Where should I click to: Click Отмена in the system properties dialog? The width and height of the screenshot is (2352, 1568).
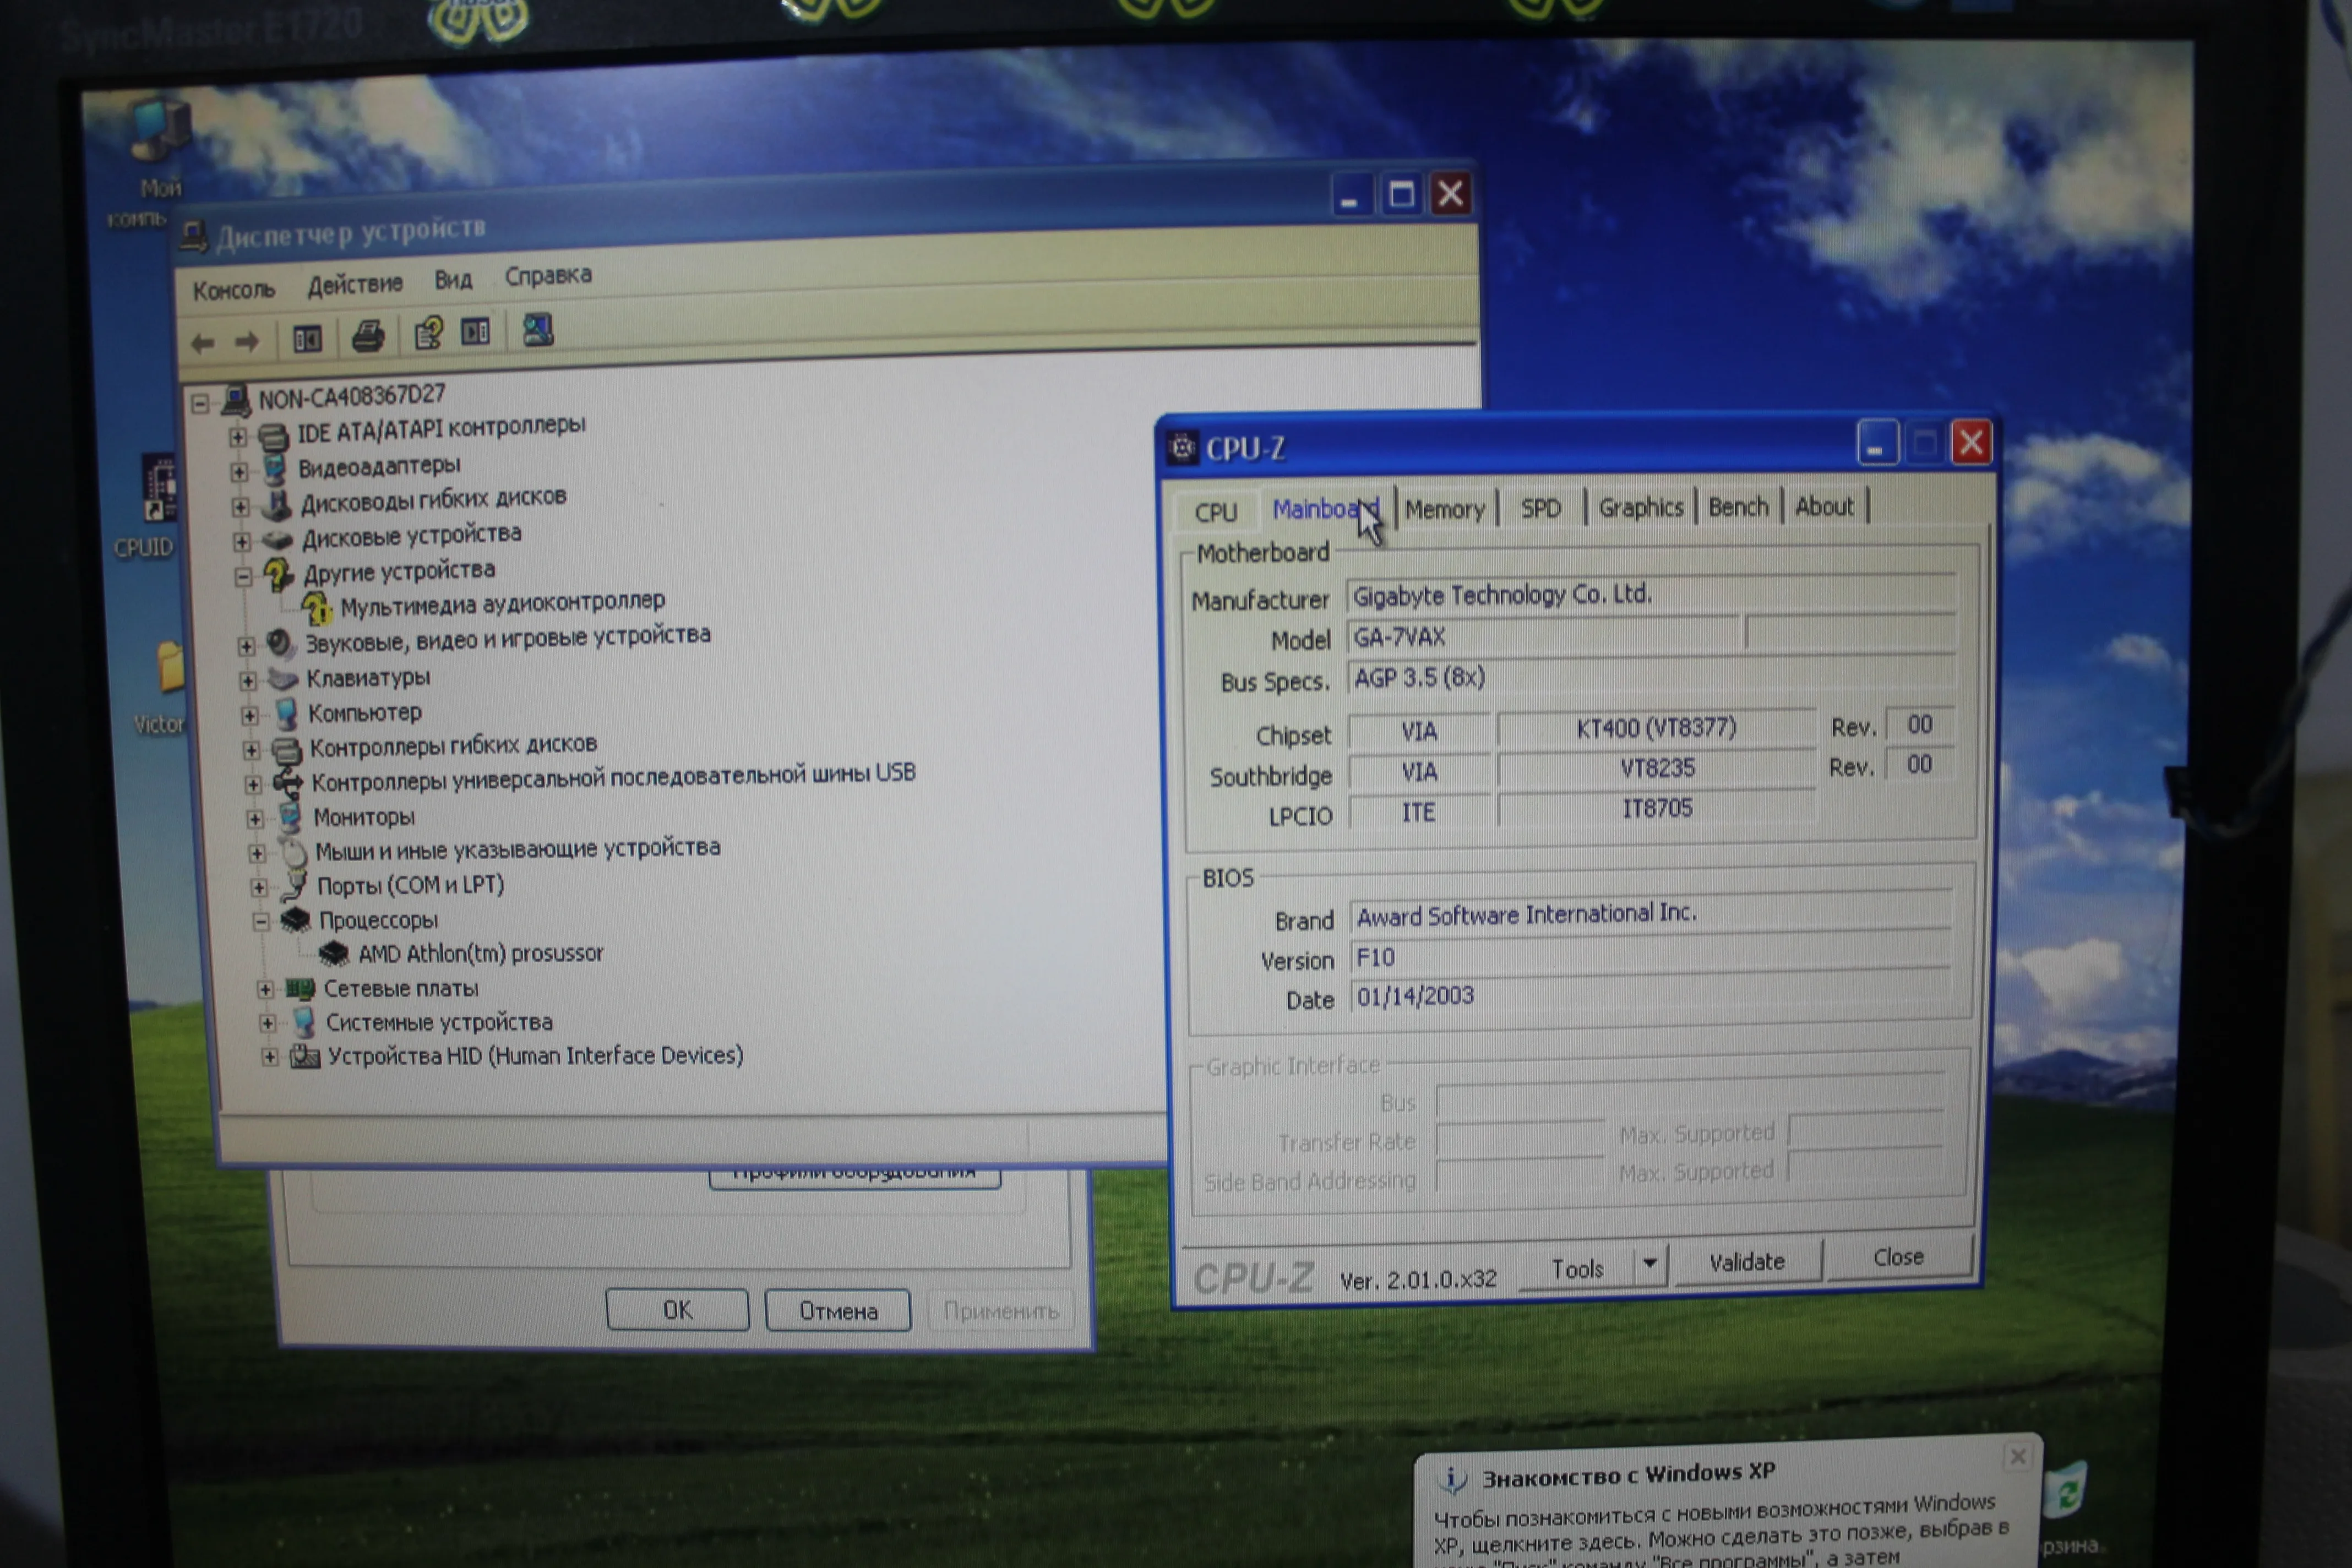point(838,1311)
